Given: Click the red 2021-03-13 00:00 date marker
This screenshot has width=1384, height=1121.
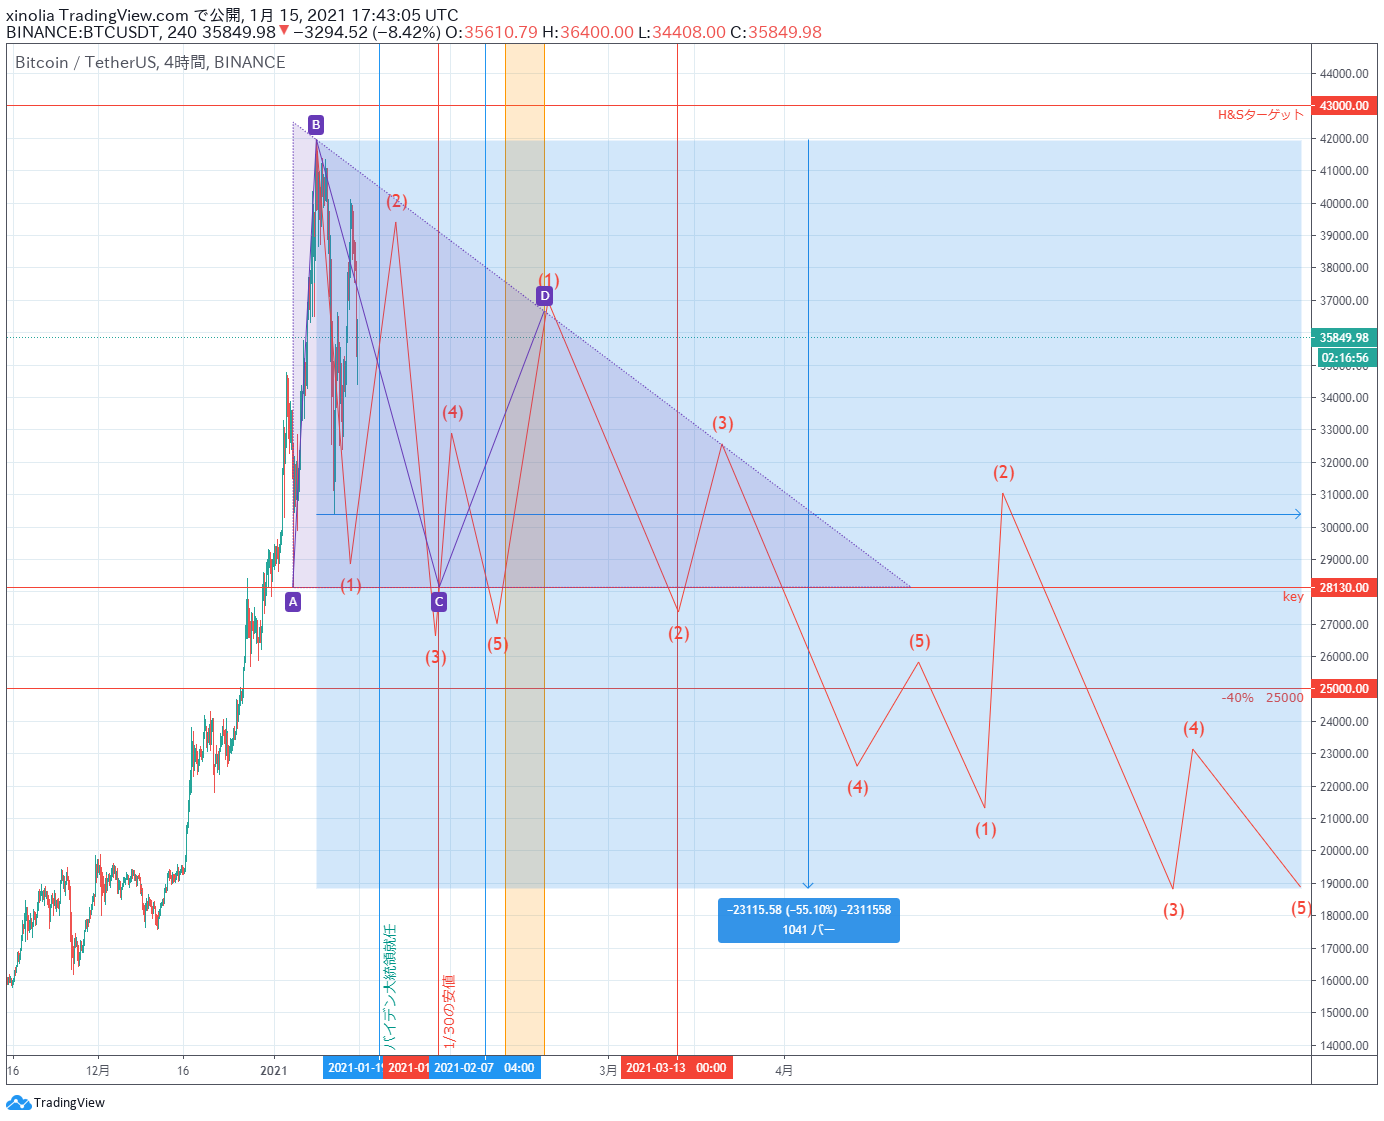Looking at the screenshot, I should click(676, 1068).
